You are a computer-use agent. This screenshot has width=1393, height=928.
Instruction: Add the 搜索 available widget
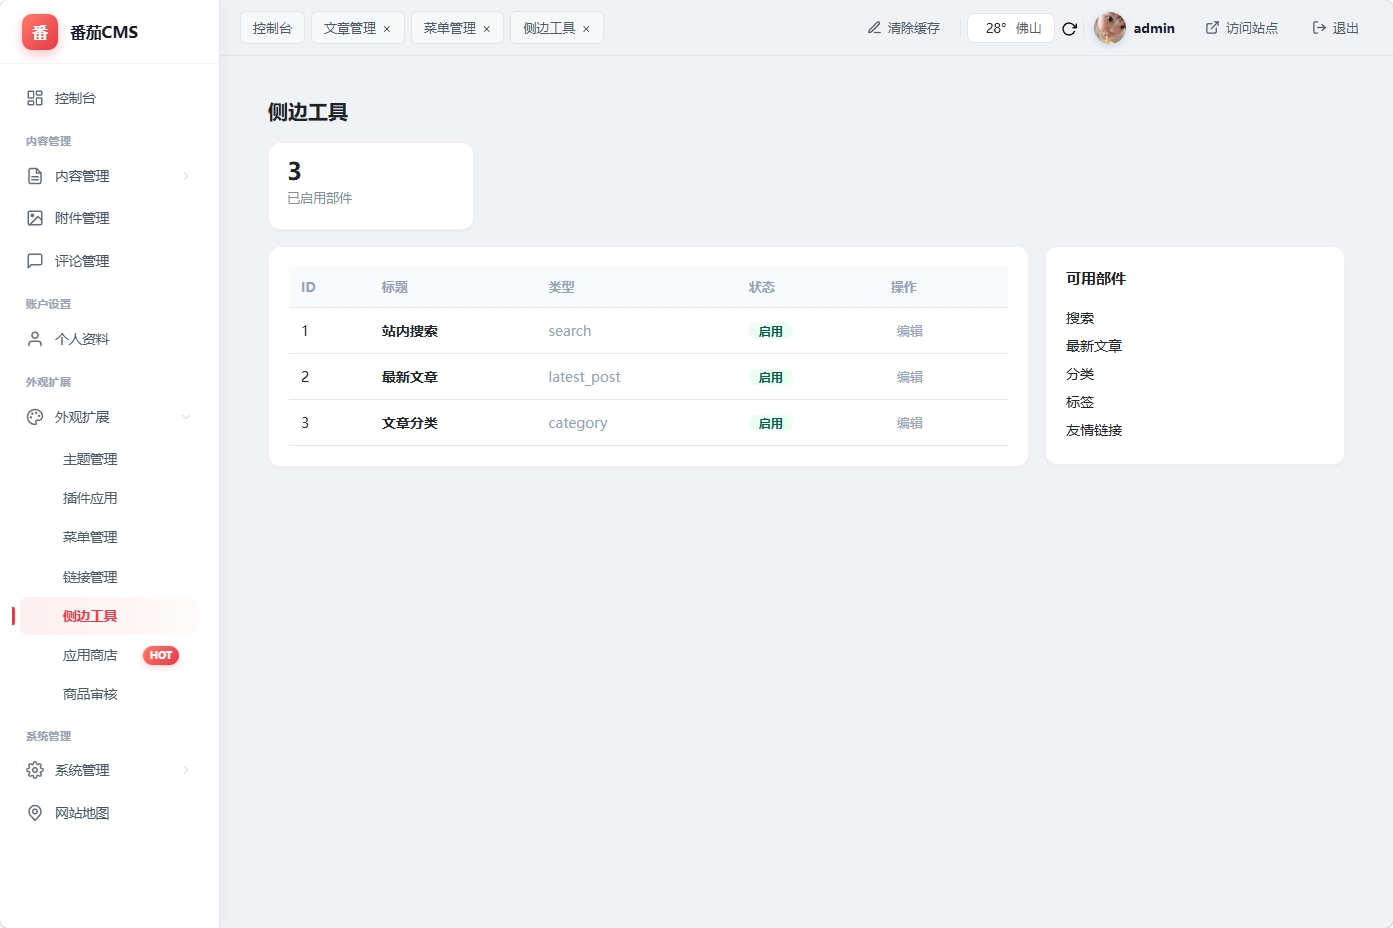[1080, 318]
